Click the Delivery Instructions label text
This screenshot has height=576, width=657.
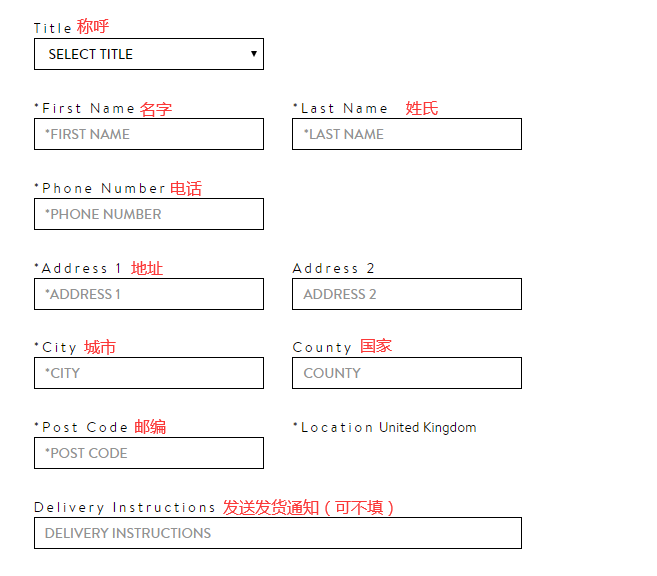click(x=125, y=507)
